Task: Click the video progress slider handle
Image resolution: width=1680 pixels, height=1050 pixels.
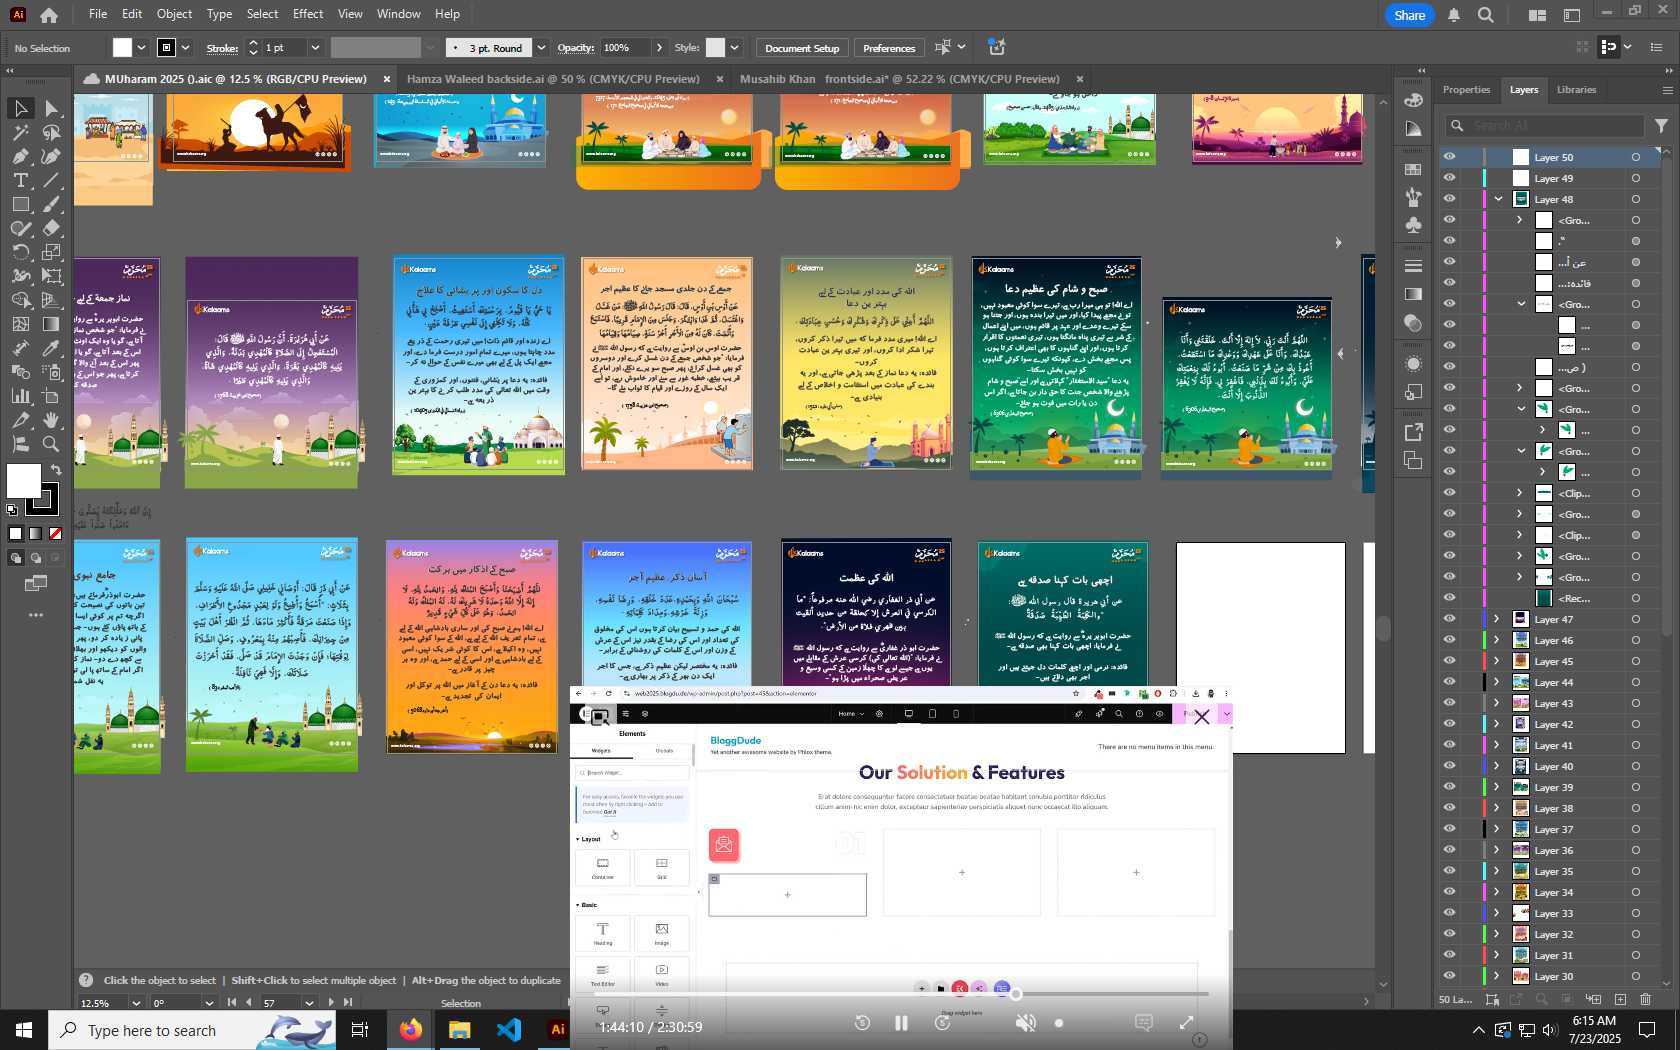Action: pyautogui.click(x=1016, y=994)
